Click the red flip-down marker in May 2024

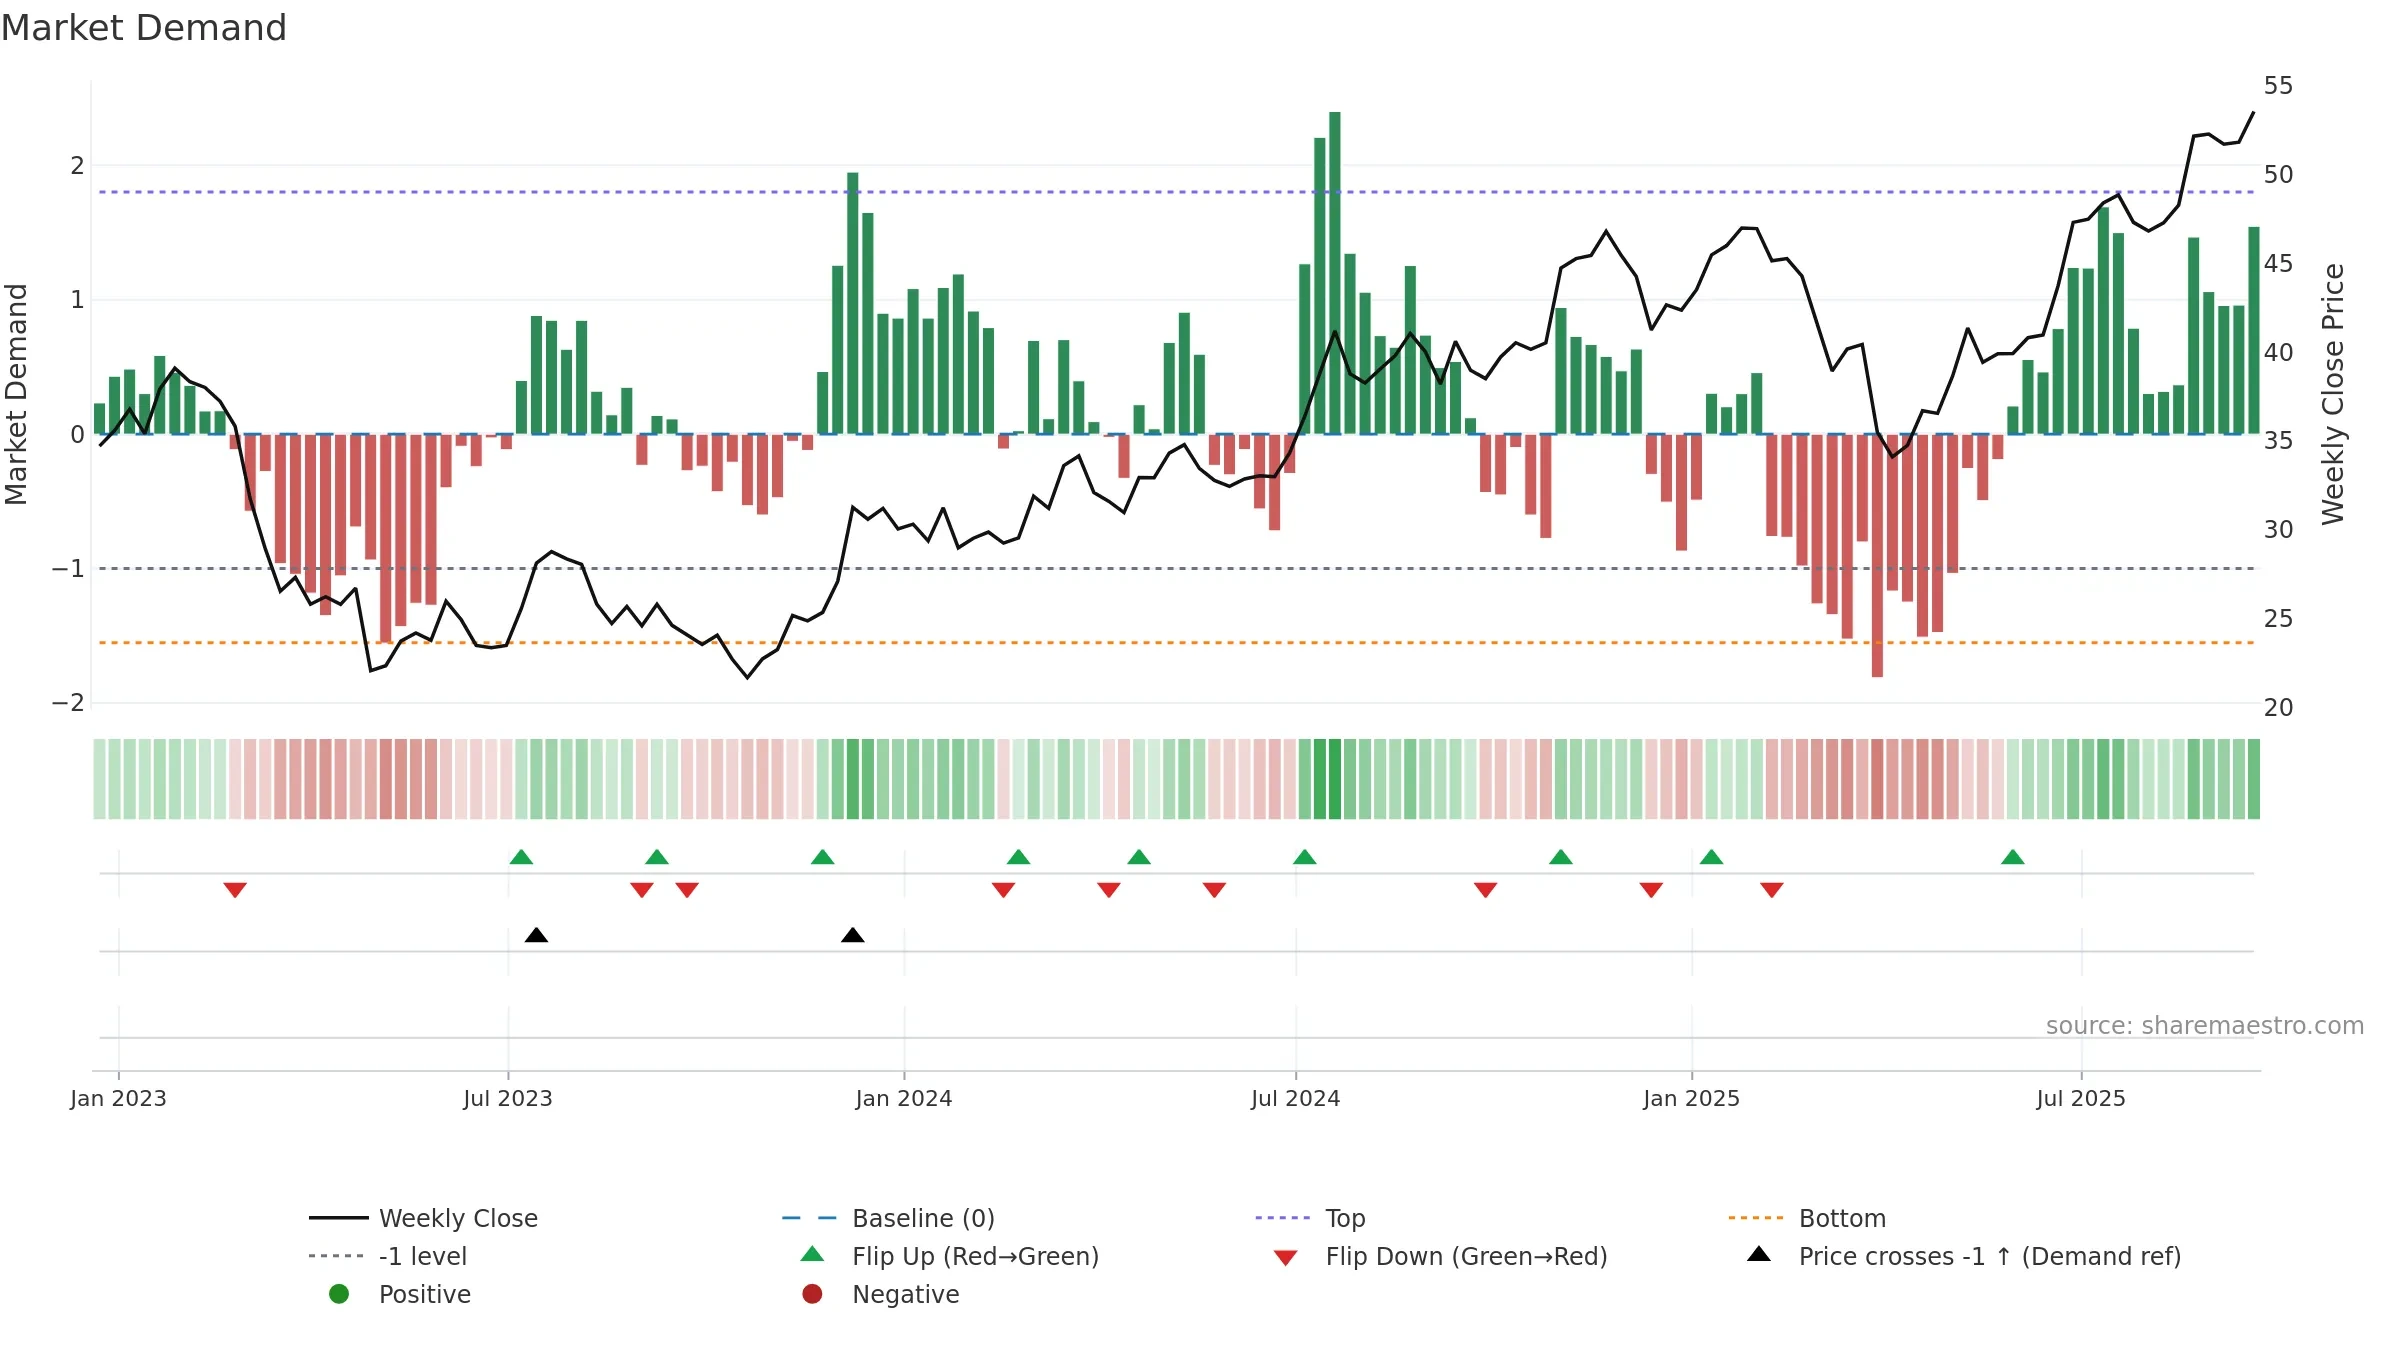tap(1215, 890)
